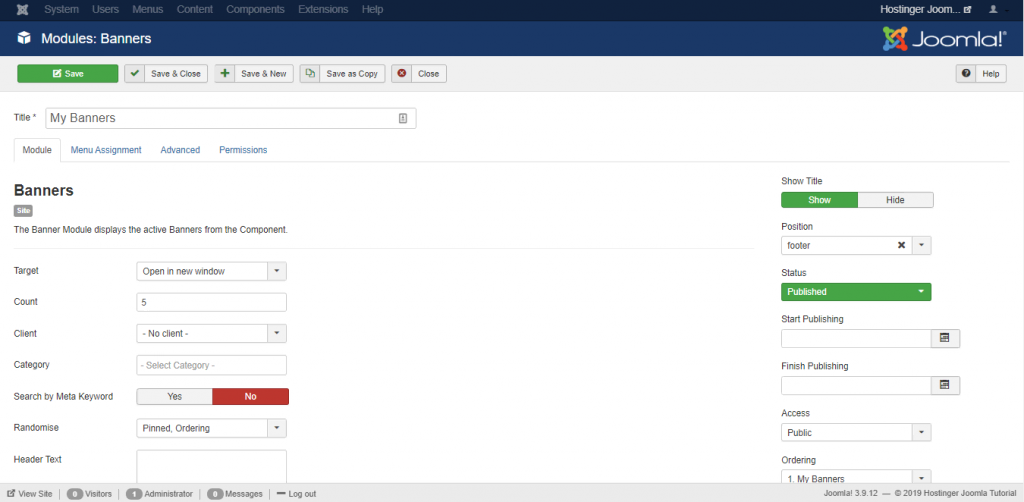This screenshot has width=1024, height=502.
Task: Click the icon inside the Title field
Action: point(403,118)
